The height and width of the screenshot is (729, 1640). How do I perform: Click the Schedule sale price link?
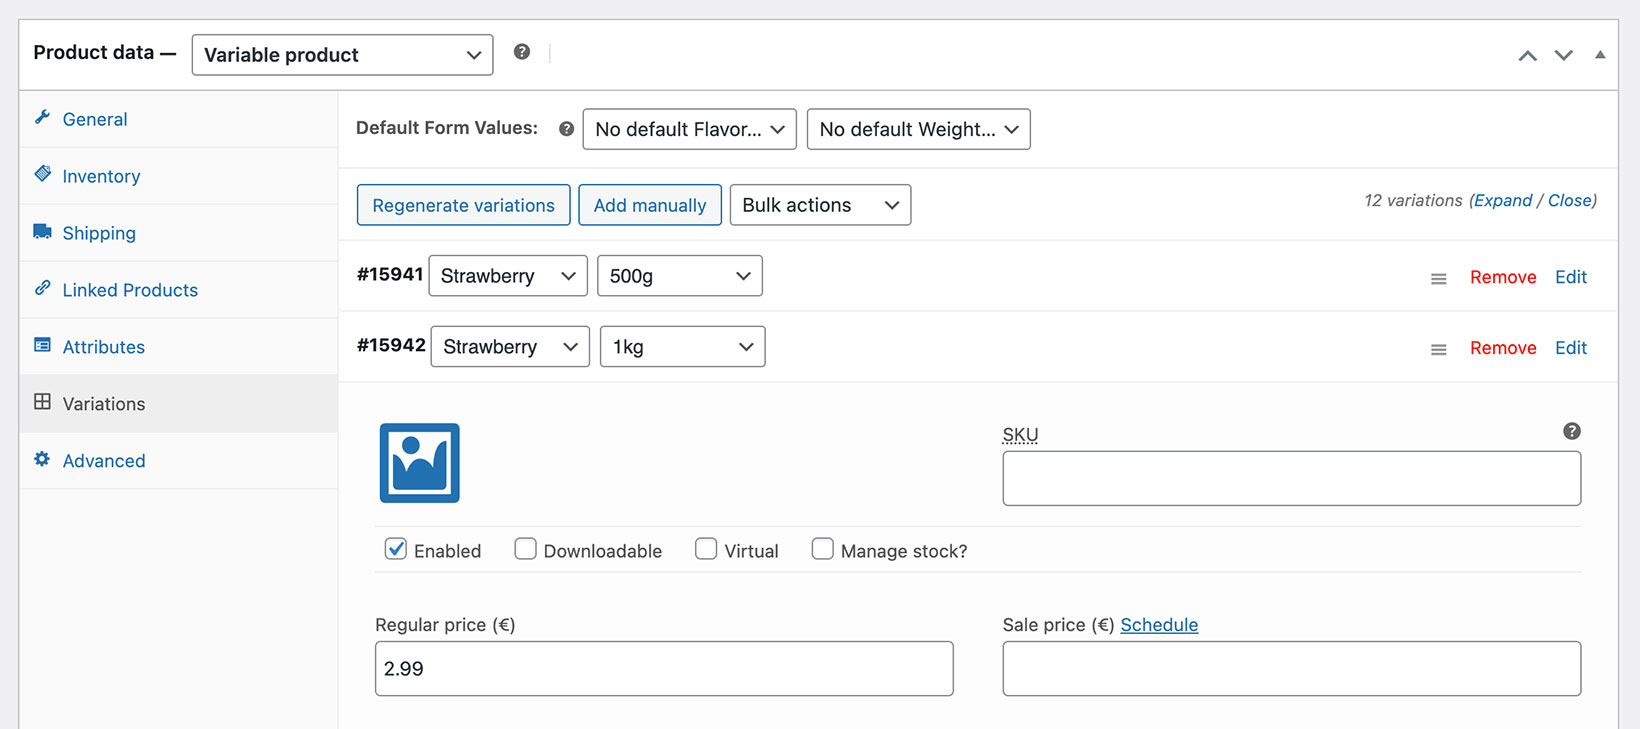coord(1159,625)
